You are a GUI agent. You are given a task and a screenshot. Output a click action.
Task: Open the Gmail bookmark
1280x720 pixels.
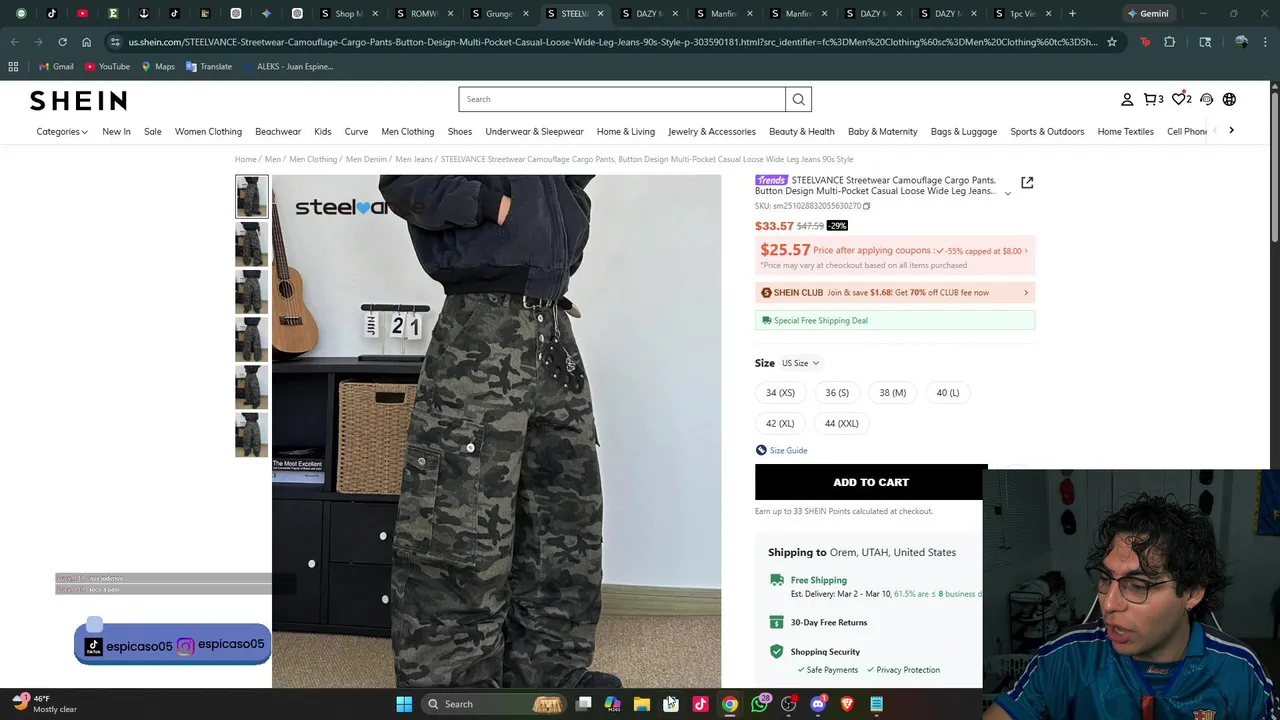[x=55, y=66]
